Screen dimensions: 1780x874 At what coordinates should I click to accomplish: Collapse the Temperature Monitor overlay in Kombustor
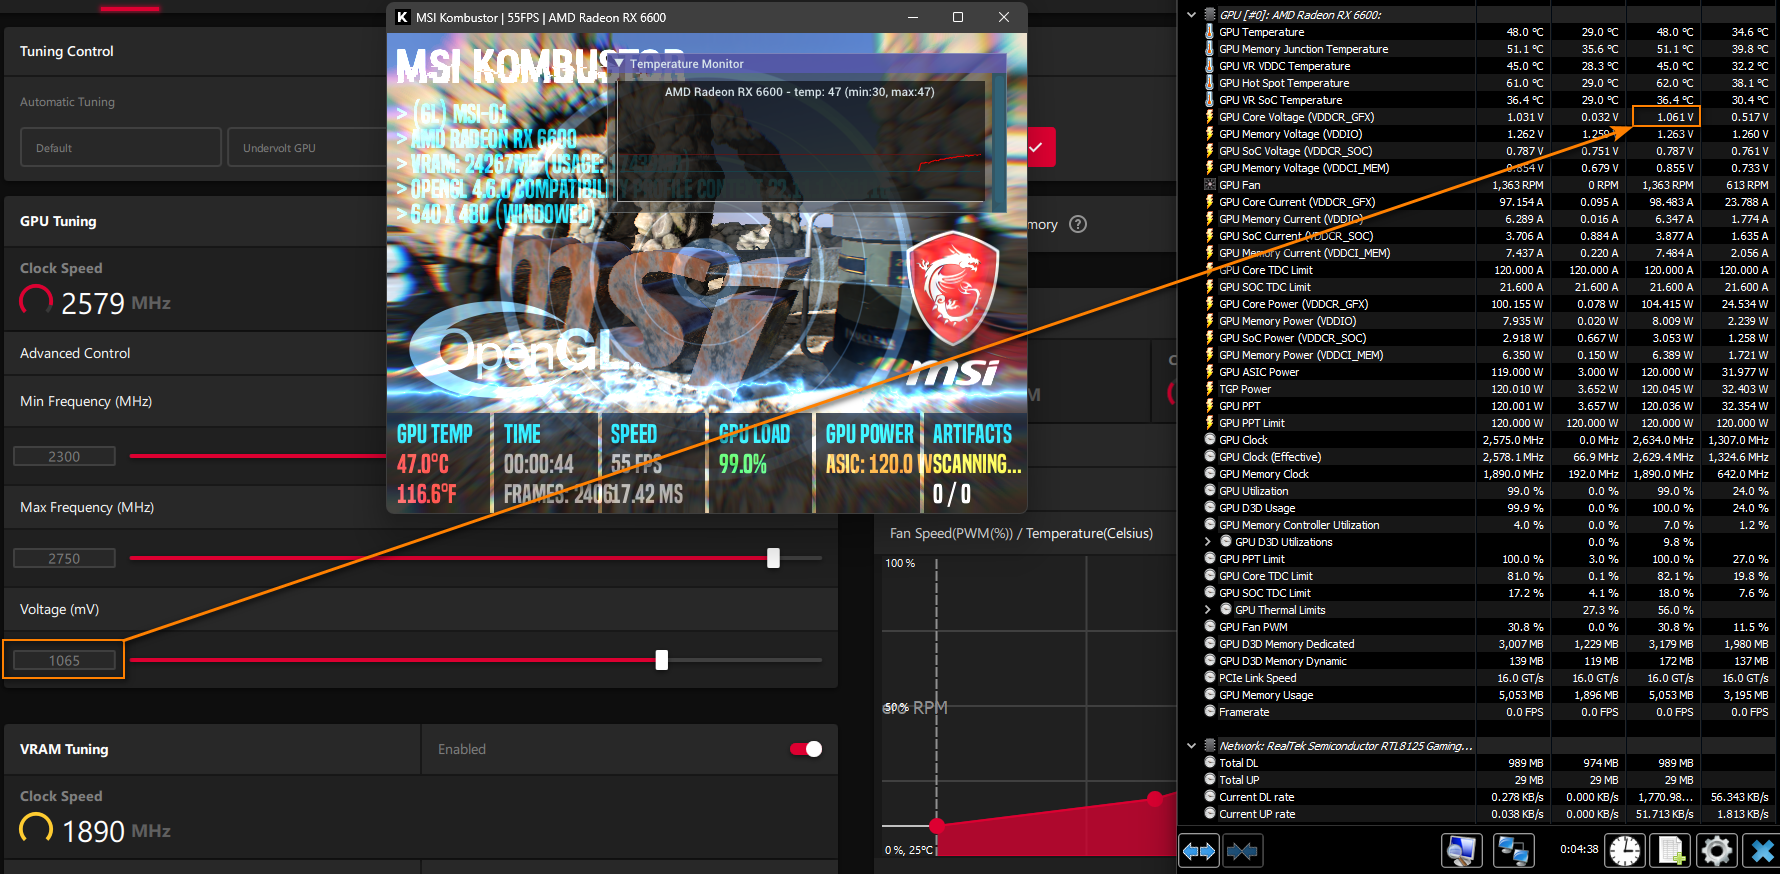coord(619,64)
